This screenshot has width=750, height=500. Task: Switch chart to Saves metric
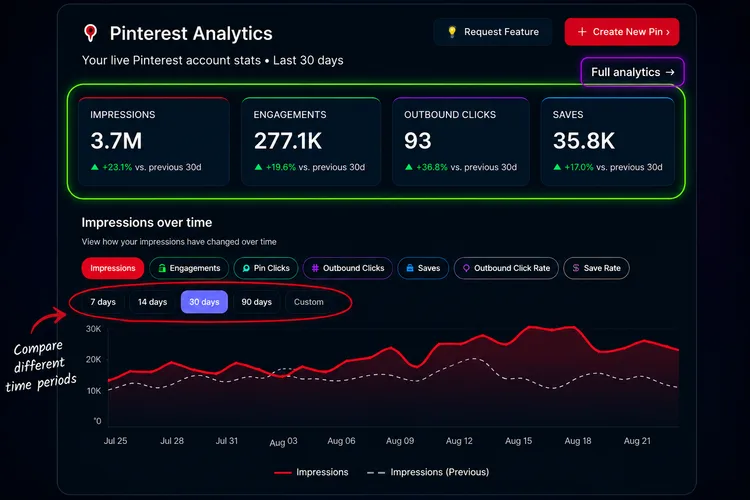pos(423,268)
